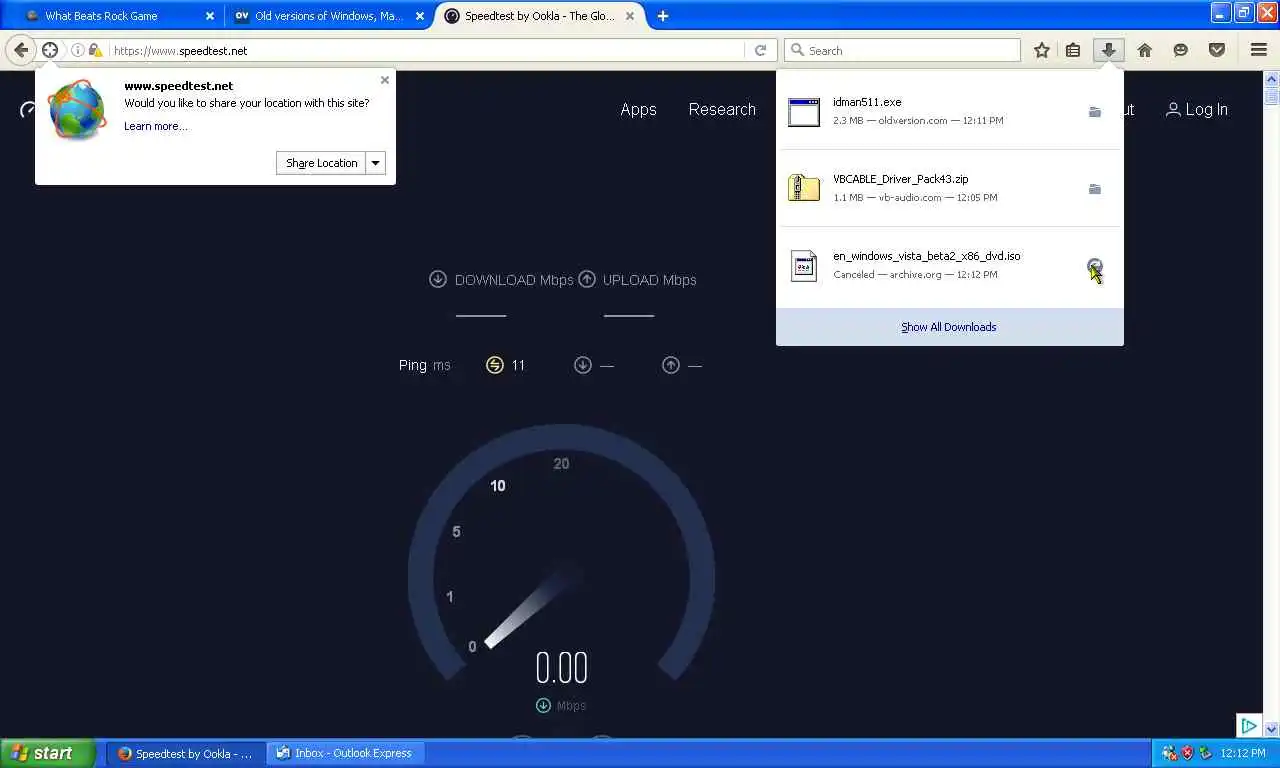Follow the Learn more link in location popup
1280x768 pixels.
(155, 126)
